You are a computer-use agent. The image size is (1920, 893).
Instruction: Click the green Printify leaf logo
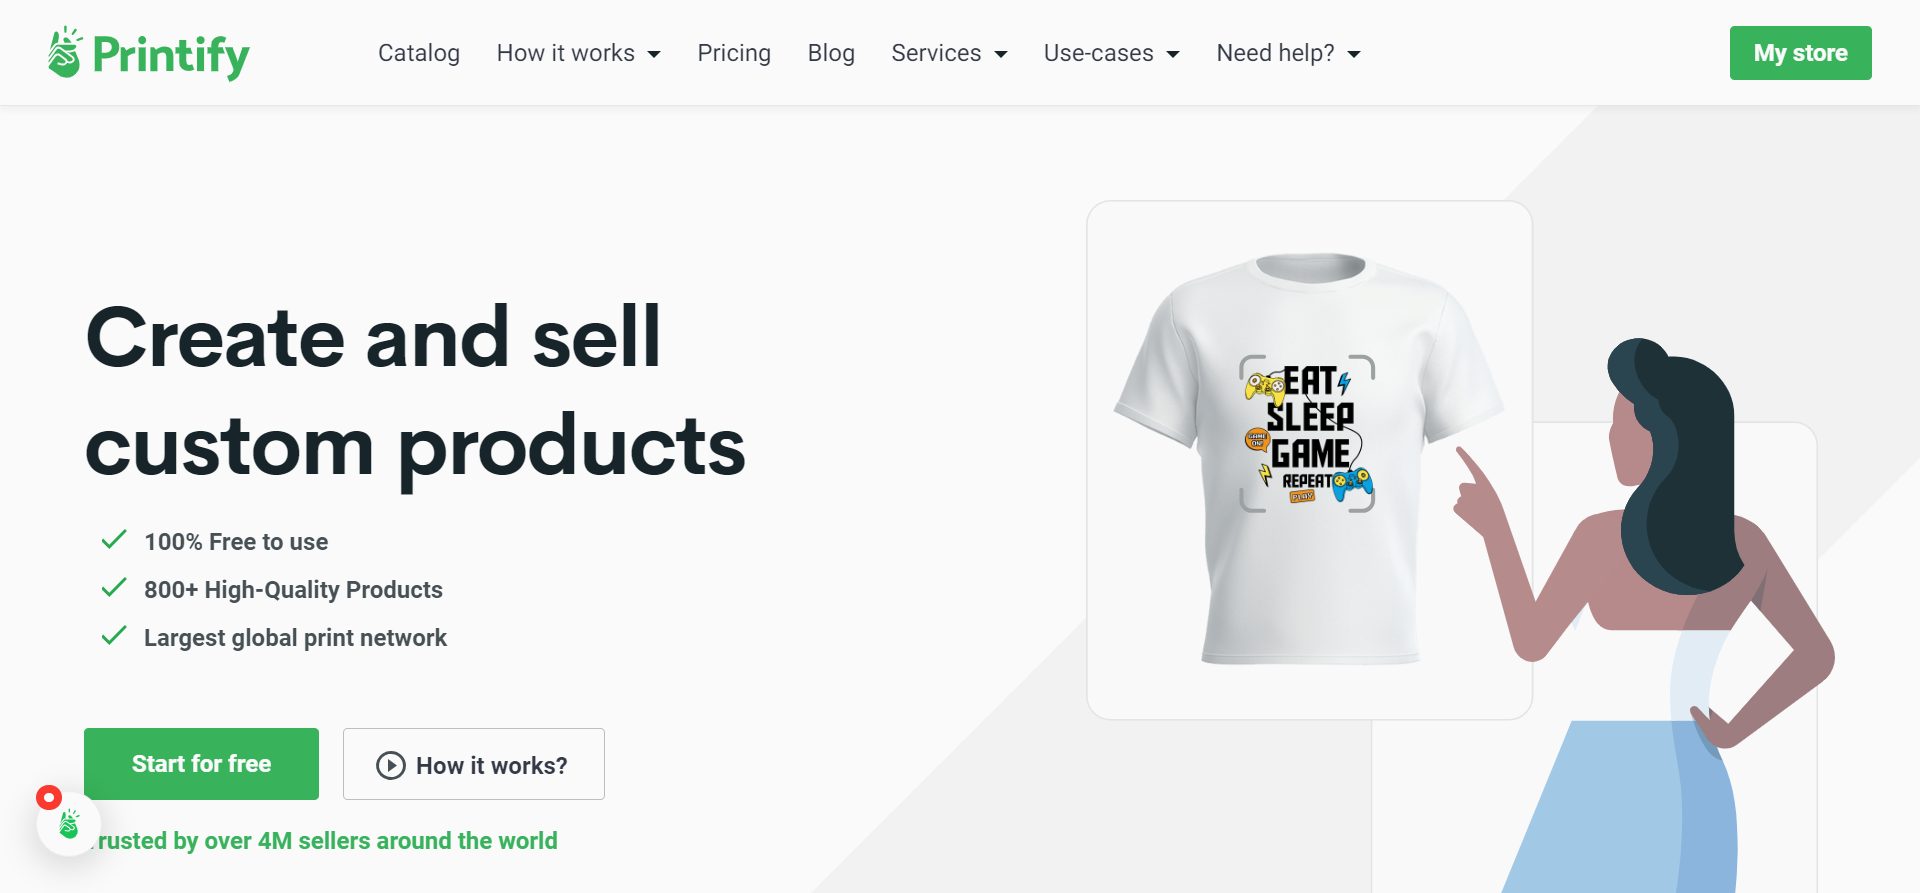(x=64, y=52)
